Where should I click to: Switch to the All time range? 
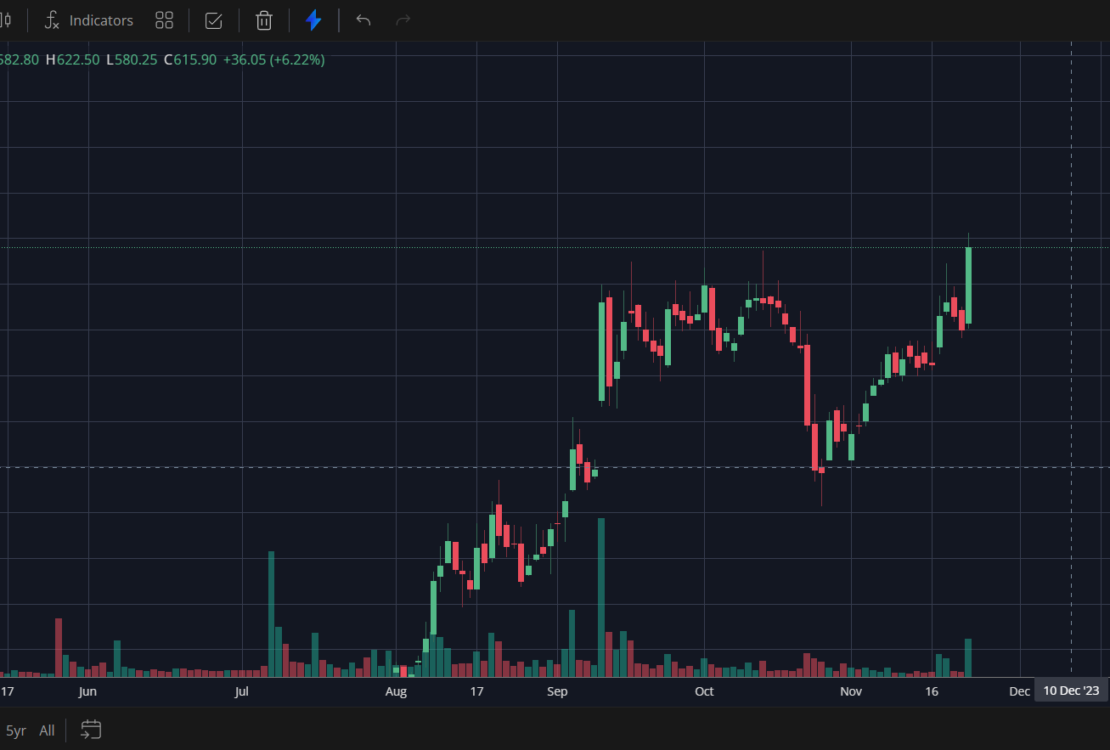coord(46,730)
